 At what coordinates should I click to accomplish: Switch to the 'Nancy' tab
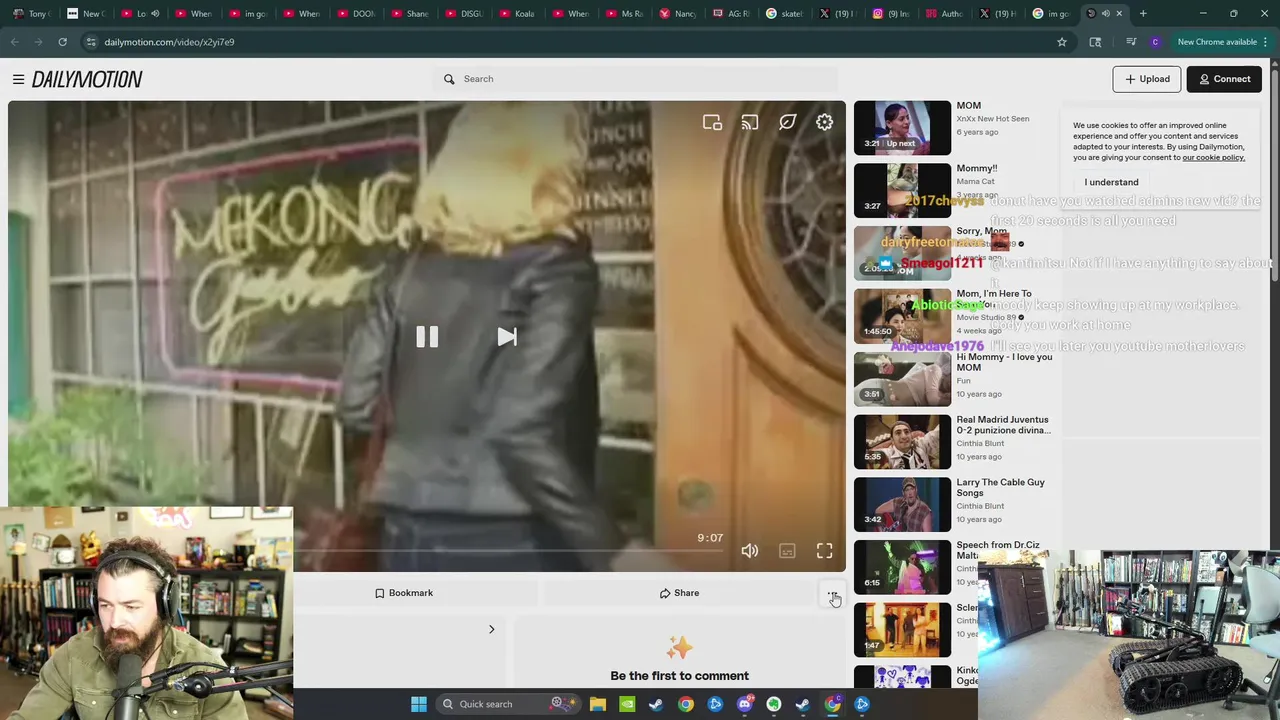tap(677, 14)
